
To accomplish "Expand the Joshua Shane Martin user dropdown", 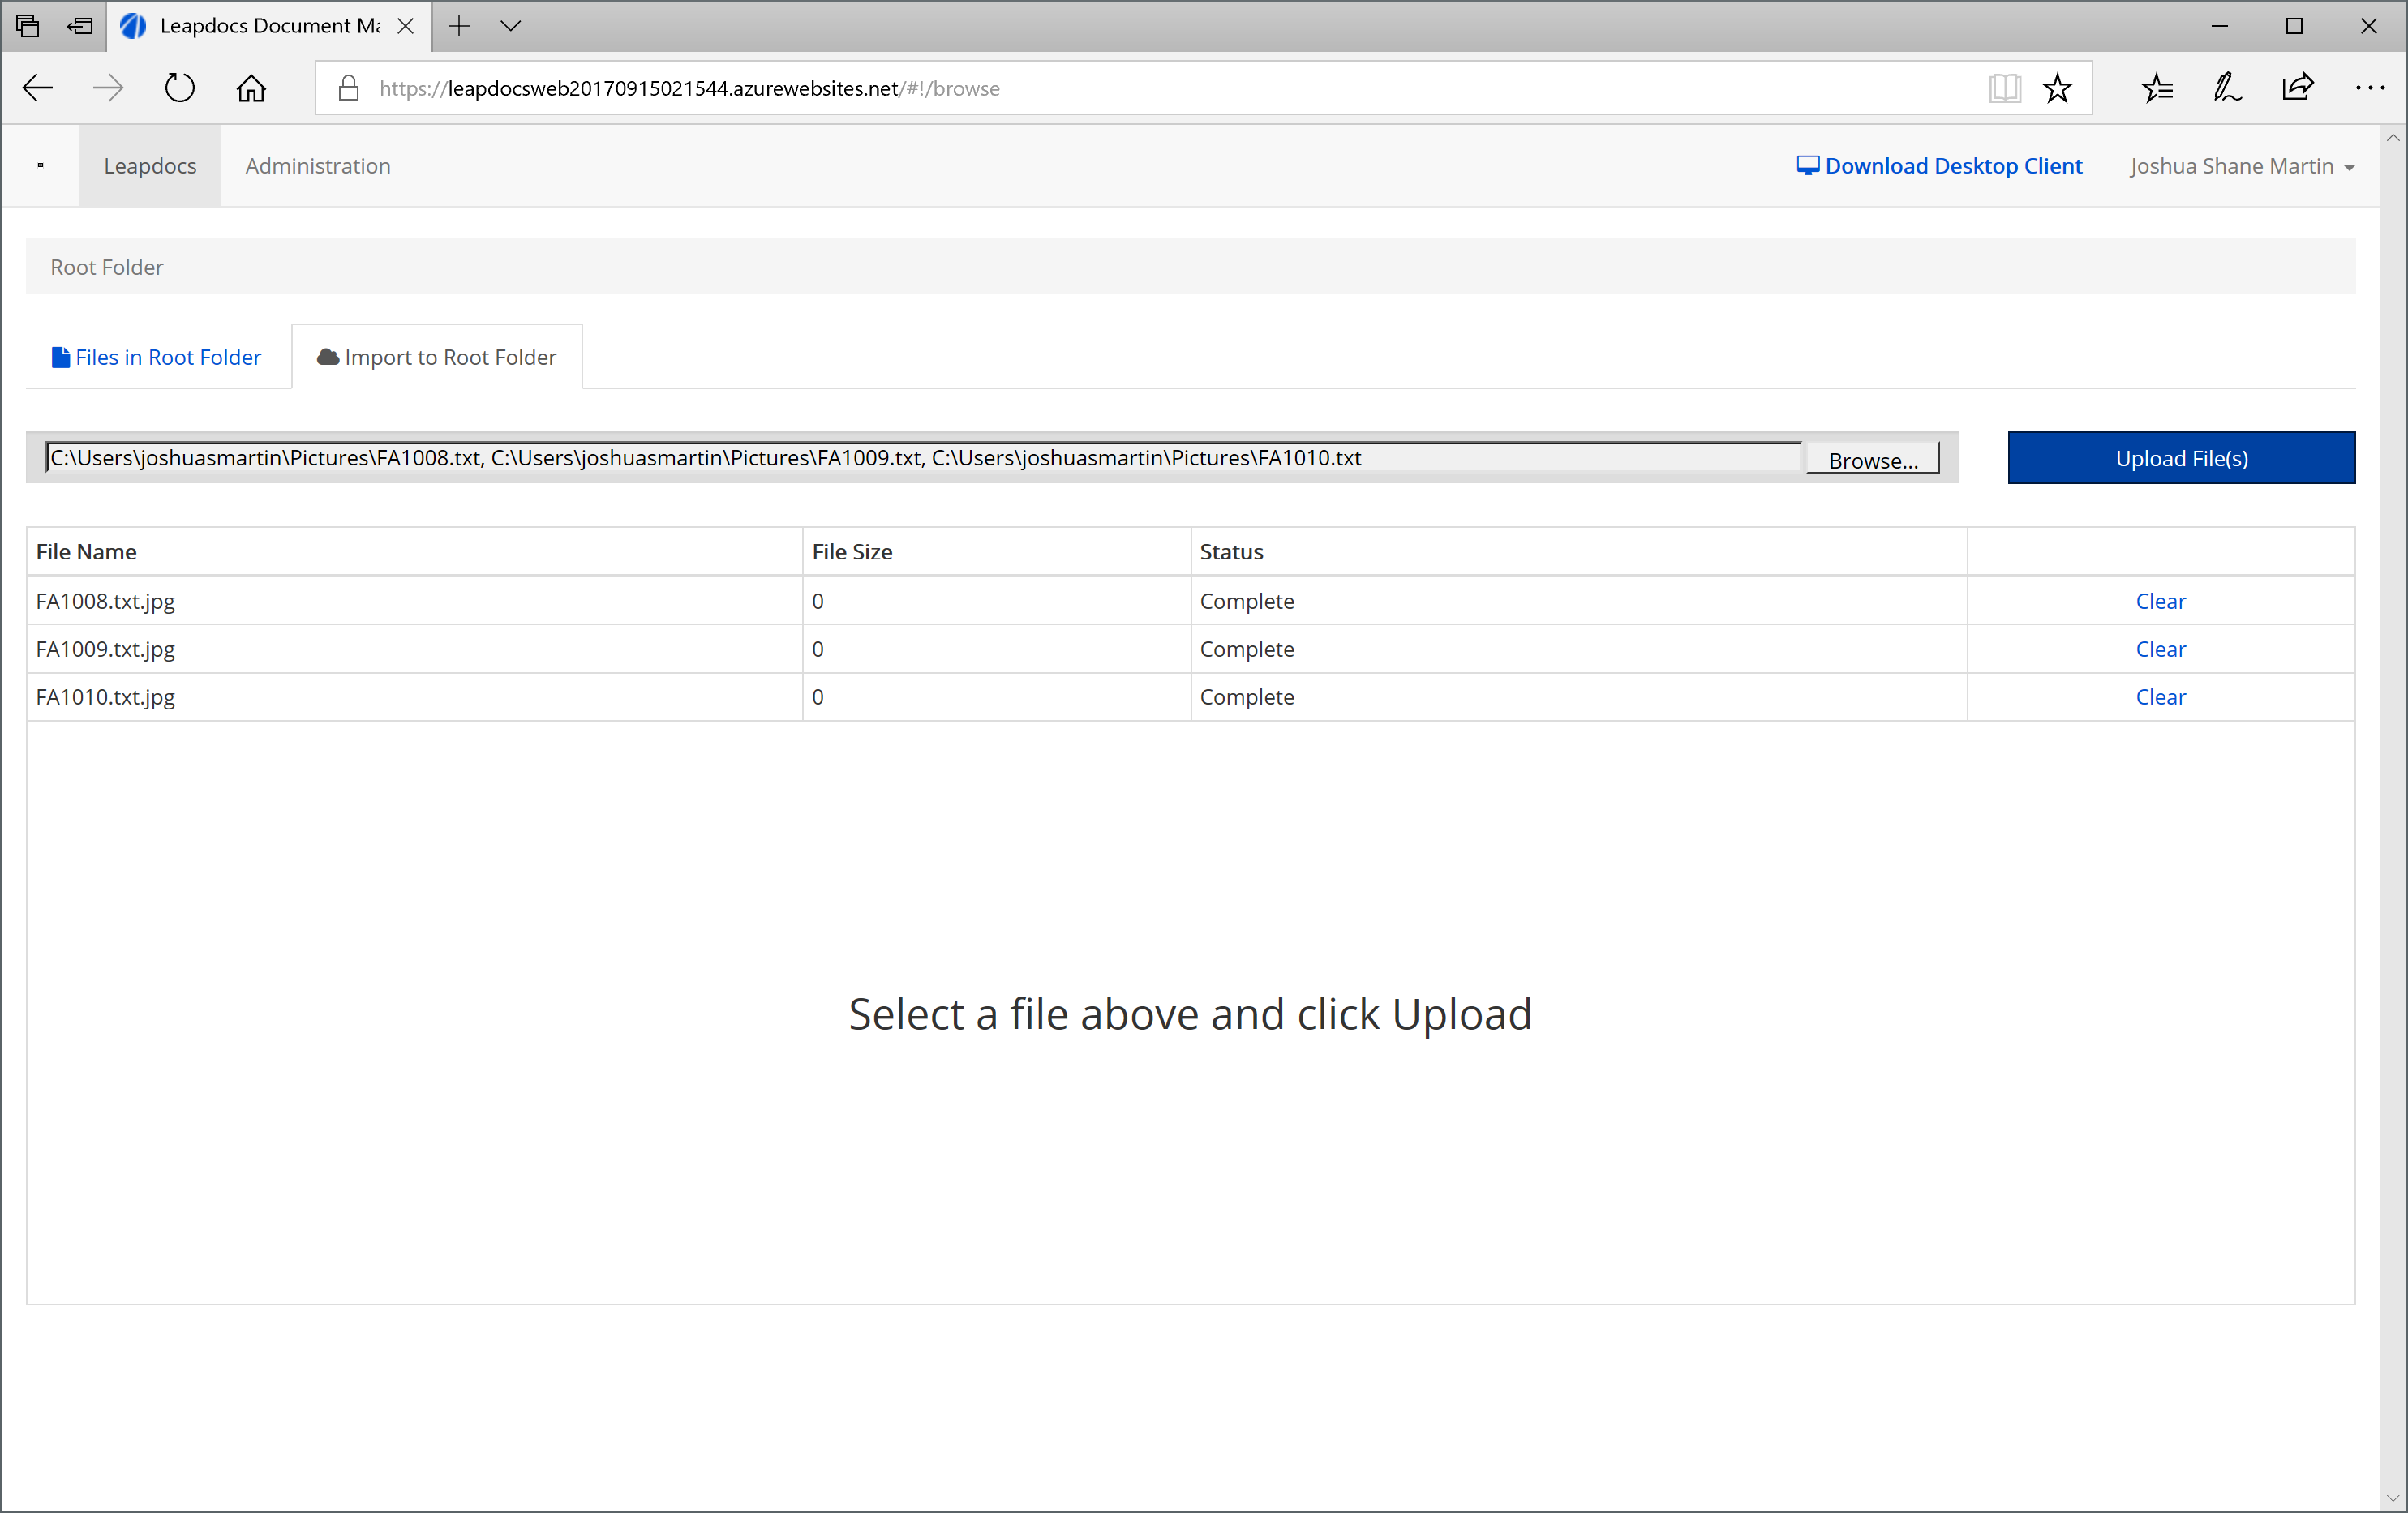I will pyautogui.click(x=2241, y=166).
